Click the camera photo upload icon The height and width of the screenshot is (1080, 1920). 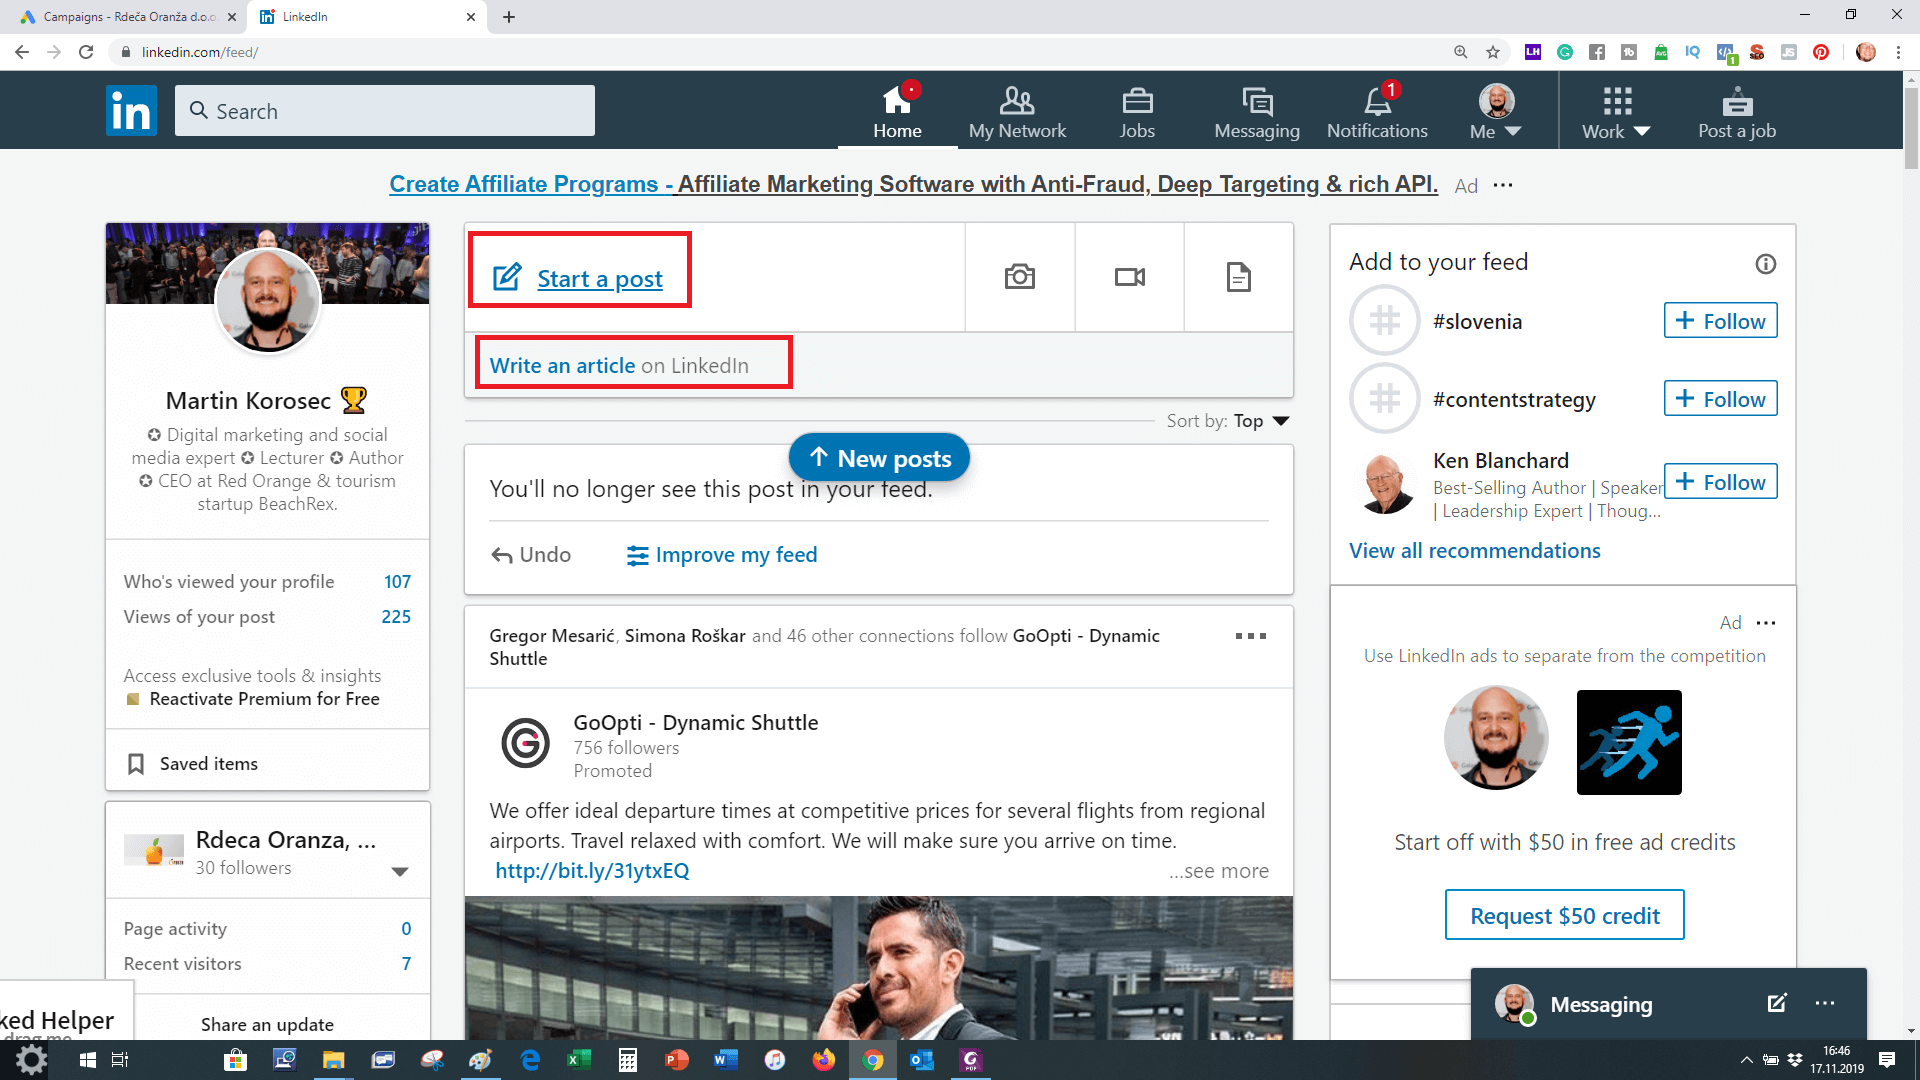click(1019, 277)
